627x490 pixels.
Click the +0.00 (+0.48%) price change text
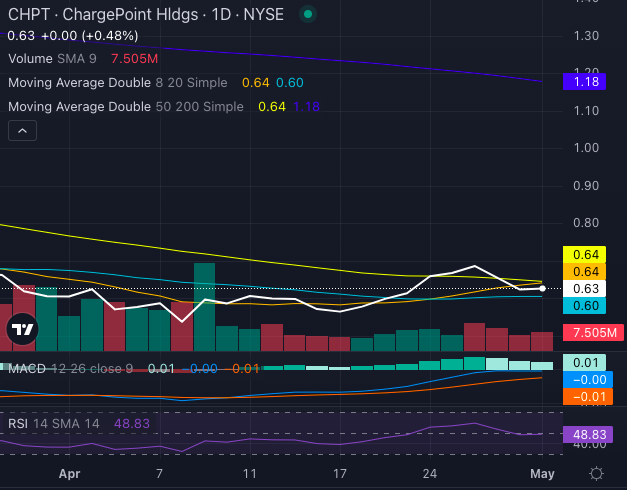pyautogui.click(x=90, y=36)
